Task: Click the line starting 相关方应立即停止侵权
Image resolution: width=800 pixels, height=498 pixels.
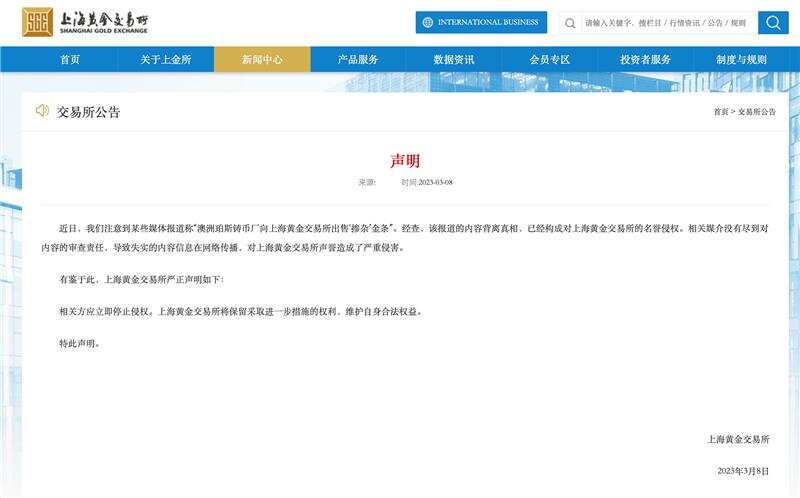Action: (x=241, y=311)
